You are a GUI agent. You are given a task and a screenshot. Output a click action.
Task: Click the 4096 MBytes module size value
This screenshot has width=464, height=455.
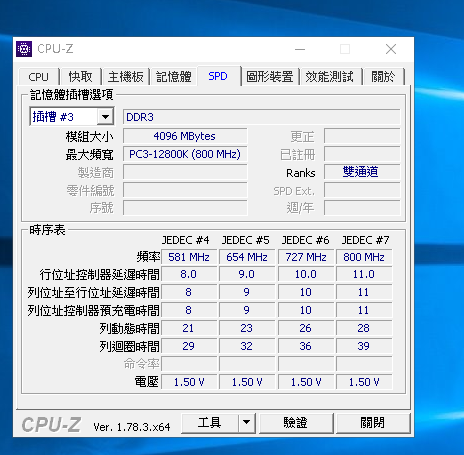click(x=185, y=136)
